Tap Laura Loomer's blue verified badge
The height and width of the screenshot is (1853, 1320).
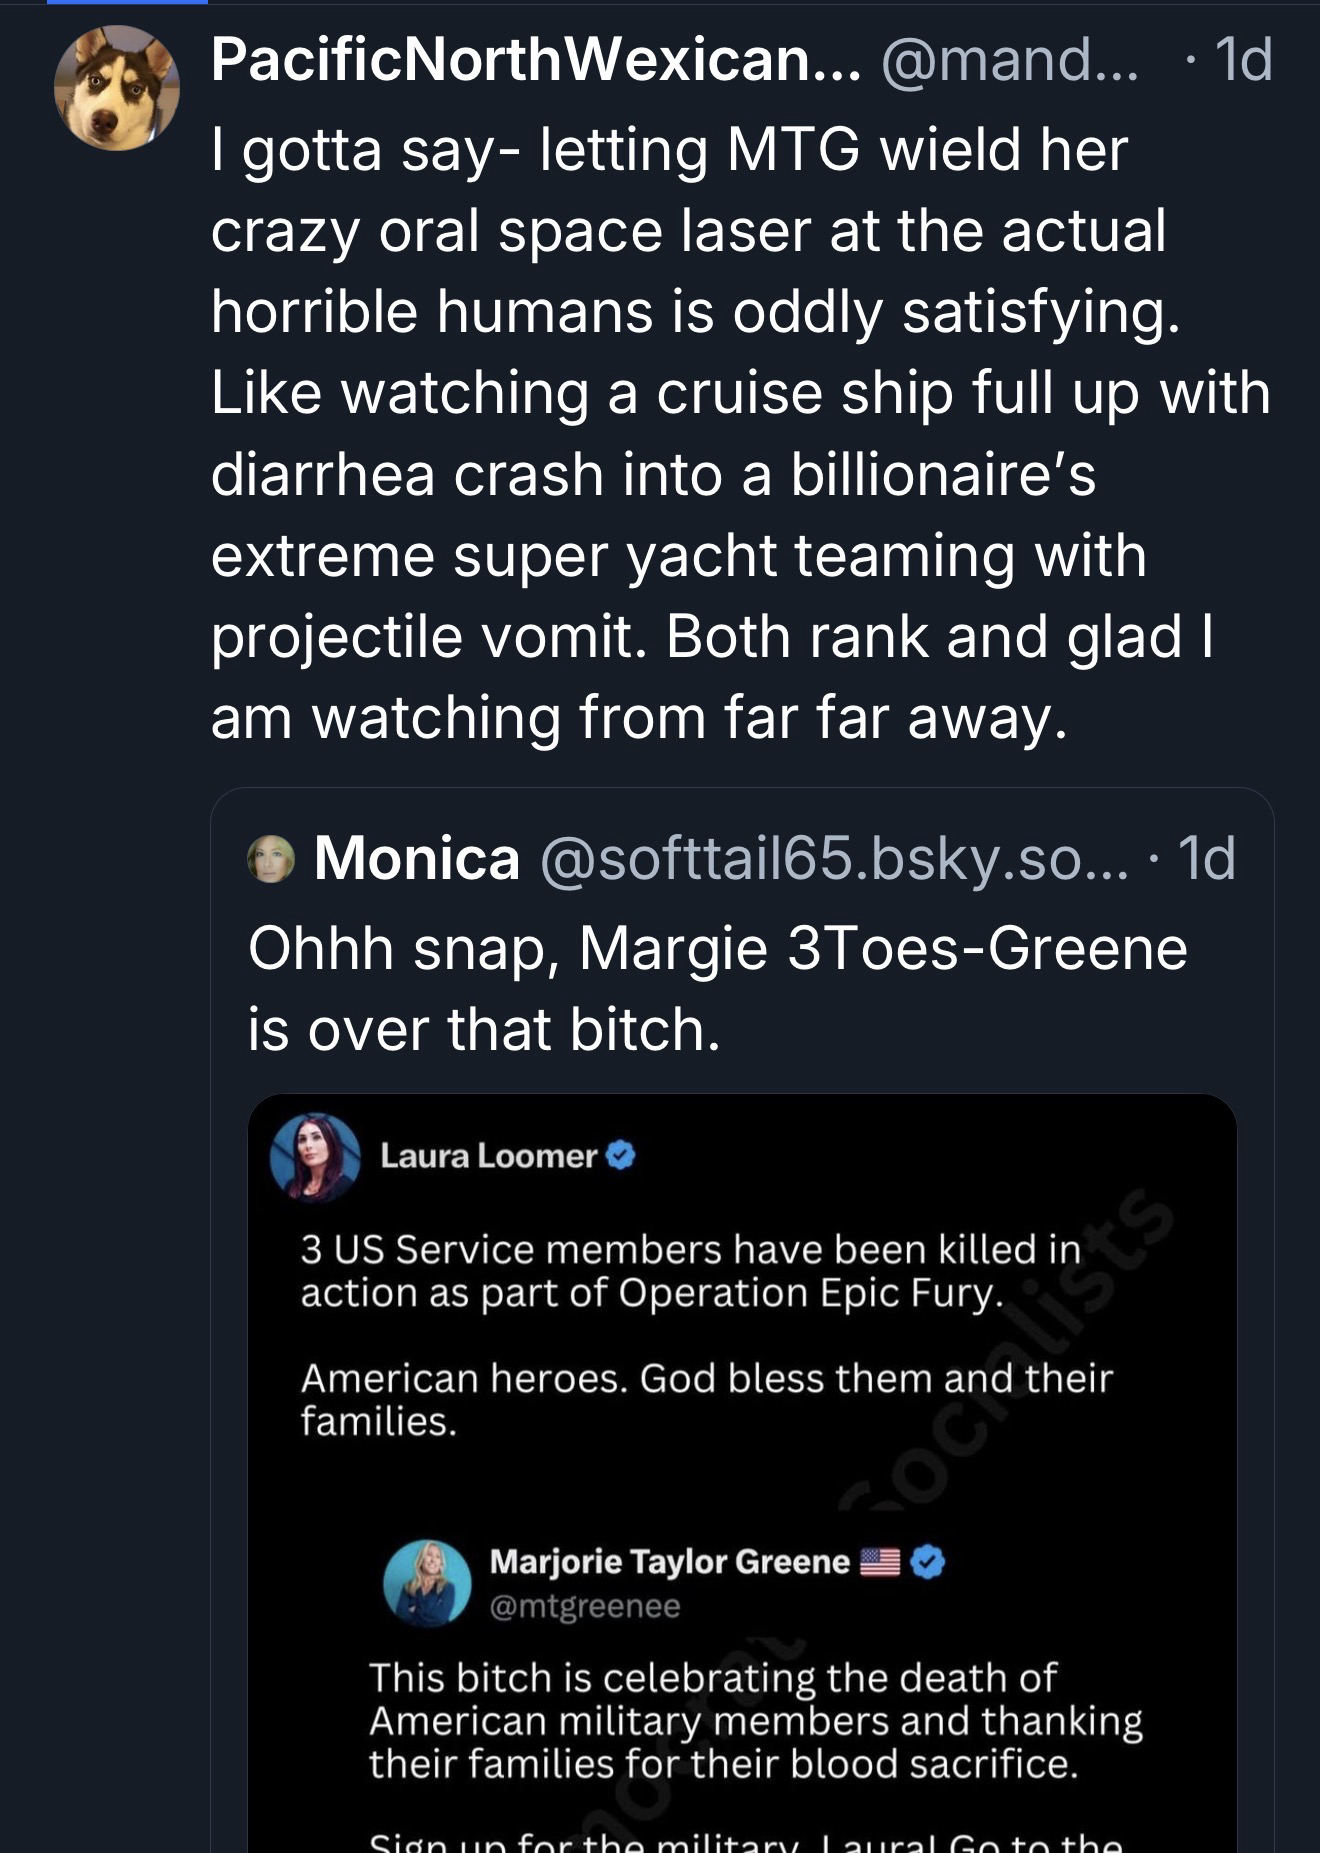pyautogui.click(x=621, y=1156)
